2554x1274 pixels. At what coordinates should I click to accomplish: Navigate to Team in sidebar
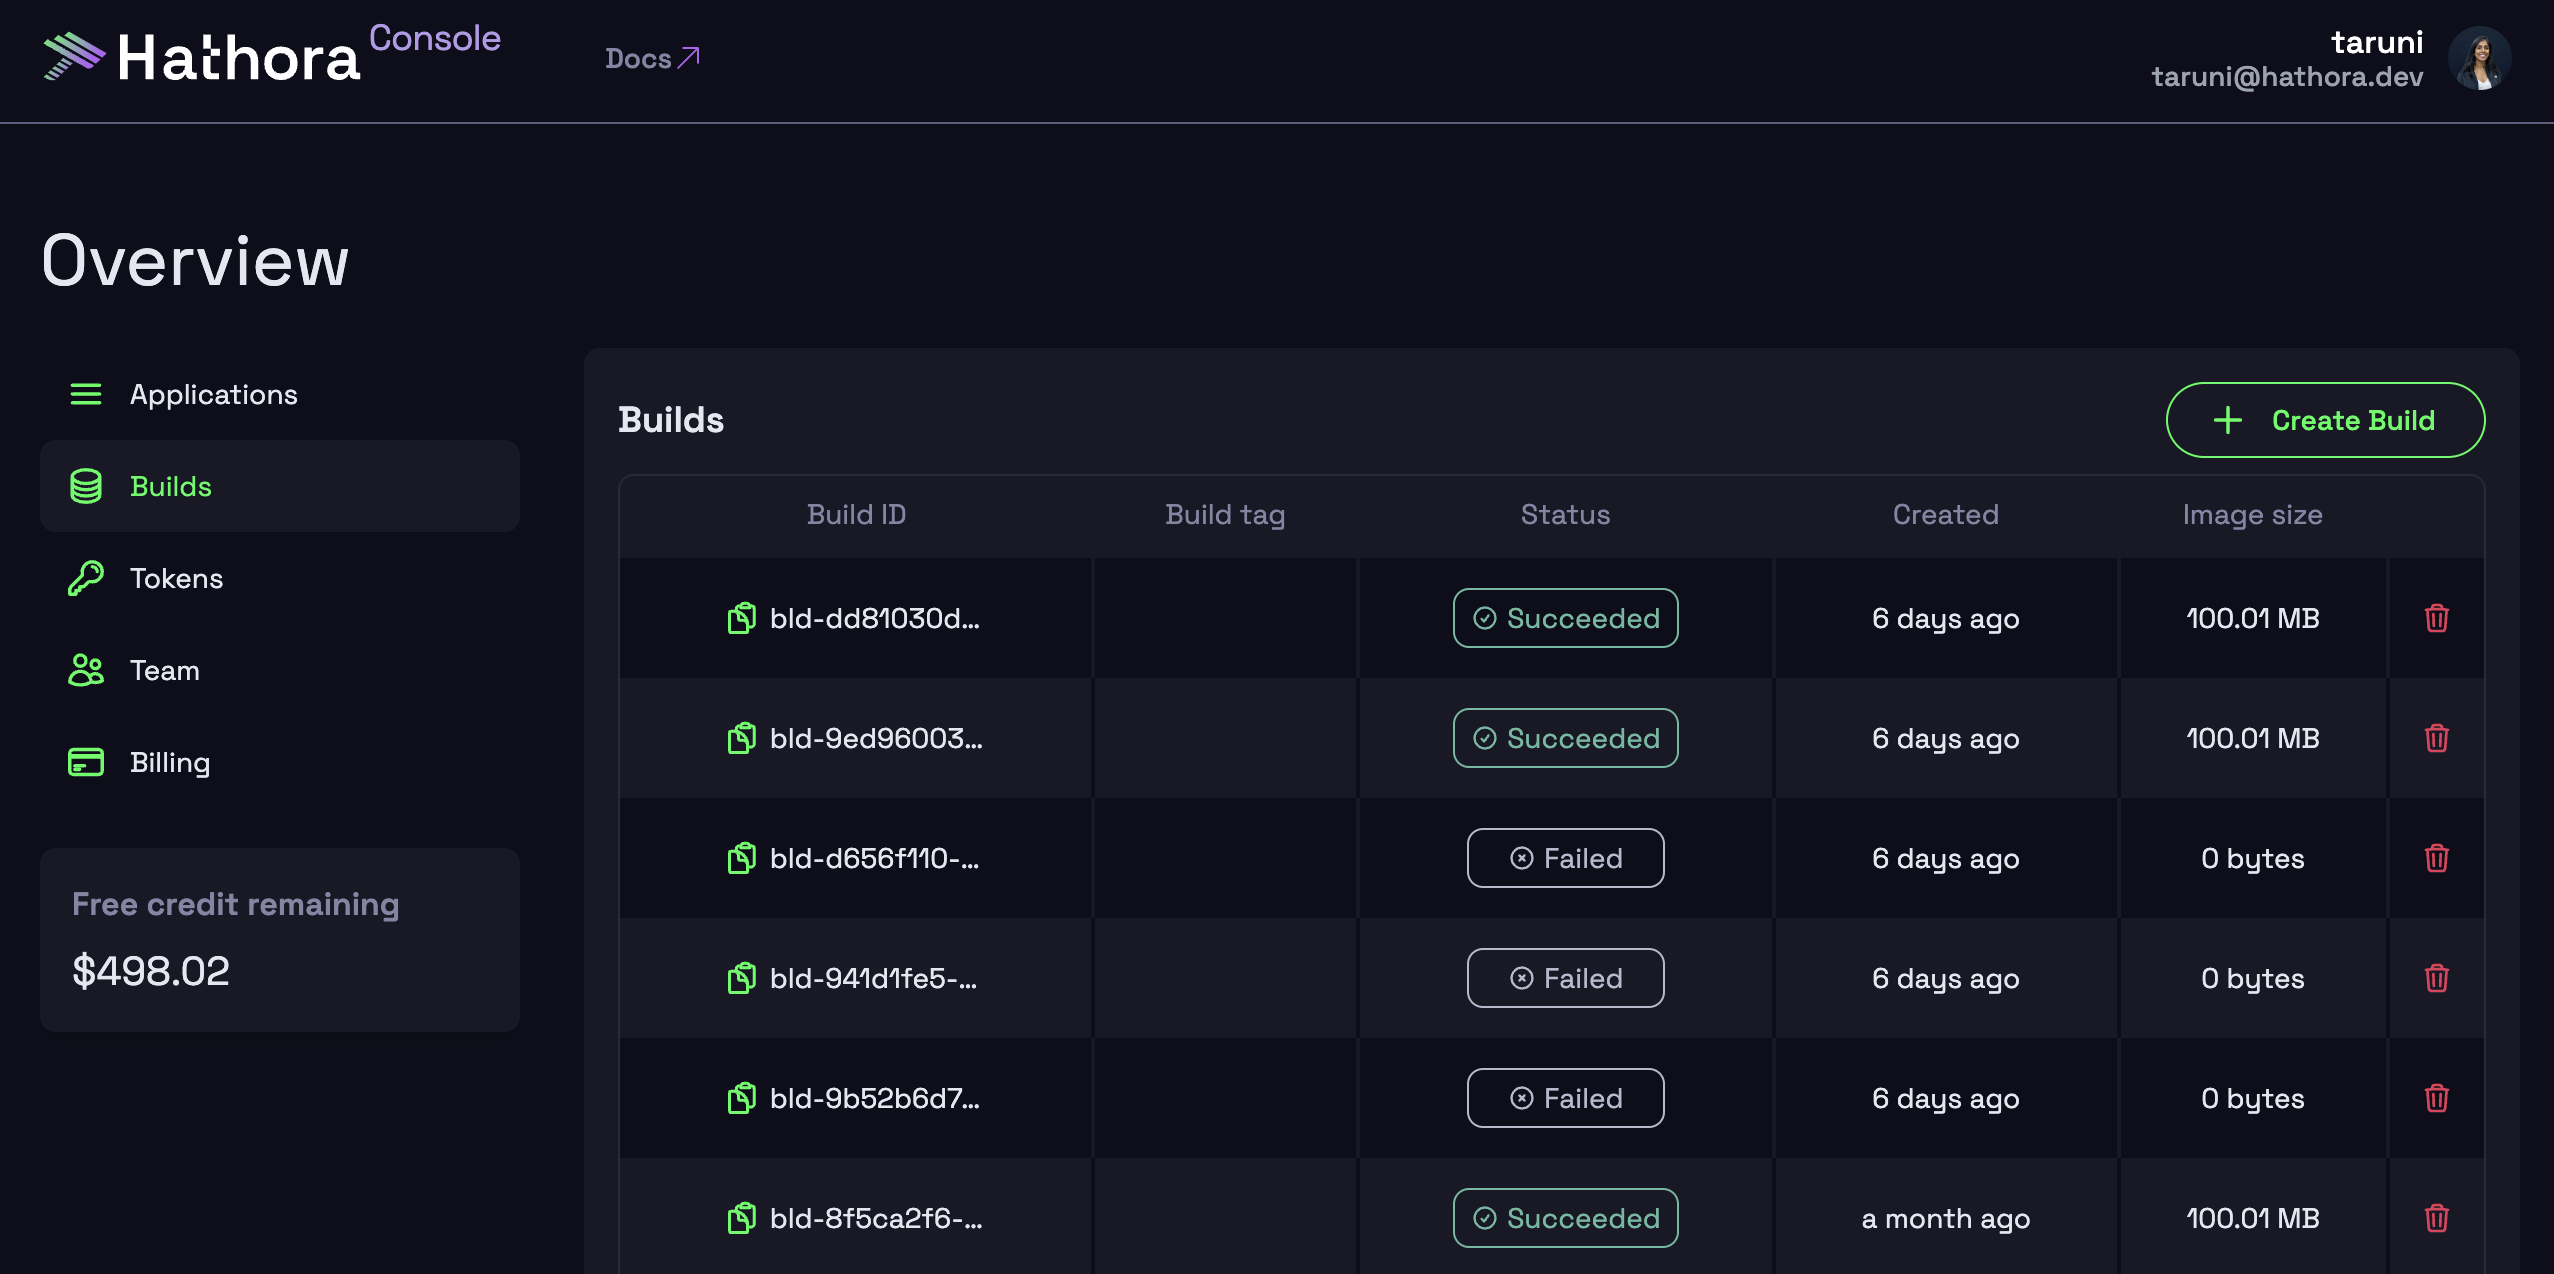click(x=164, y=670)
